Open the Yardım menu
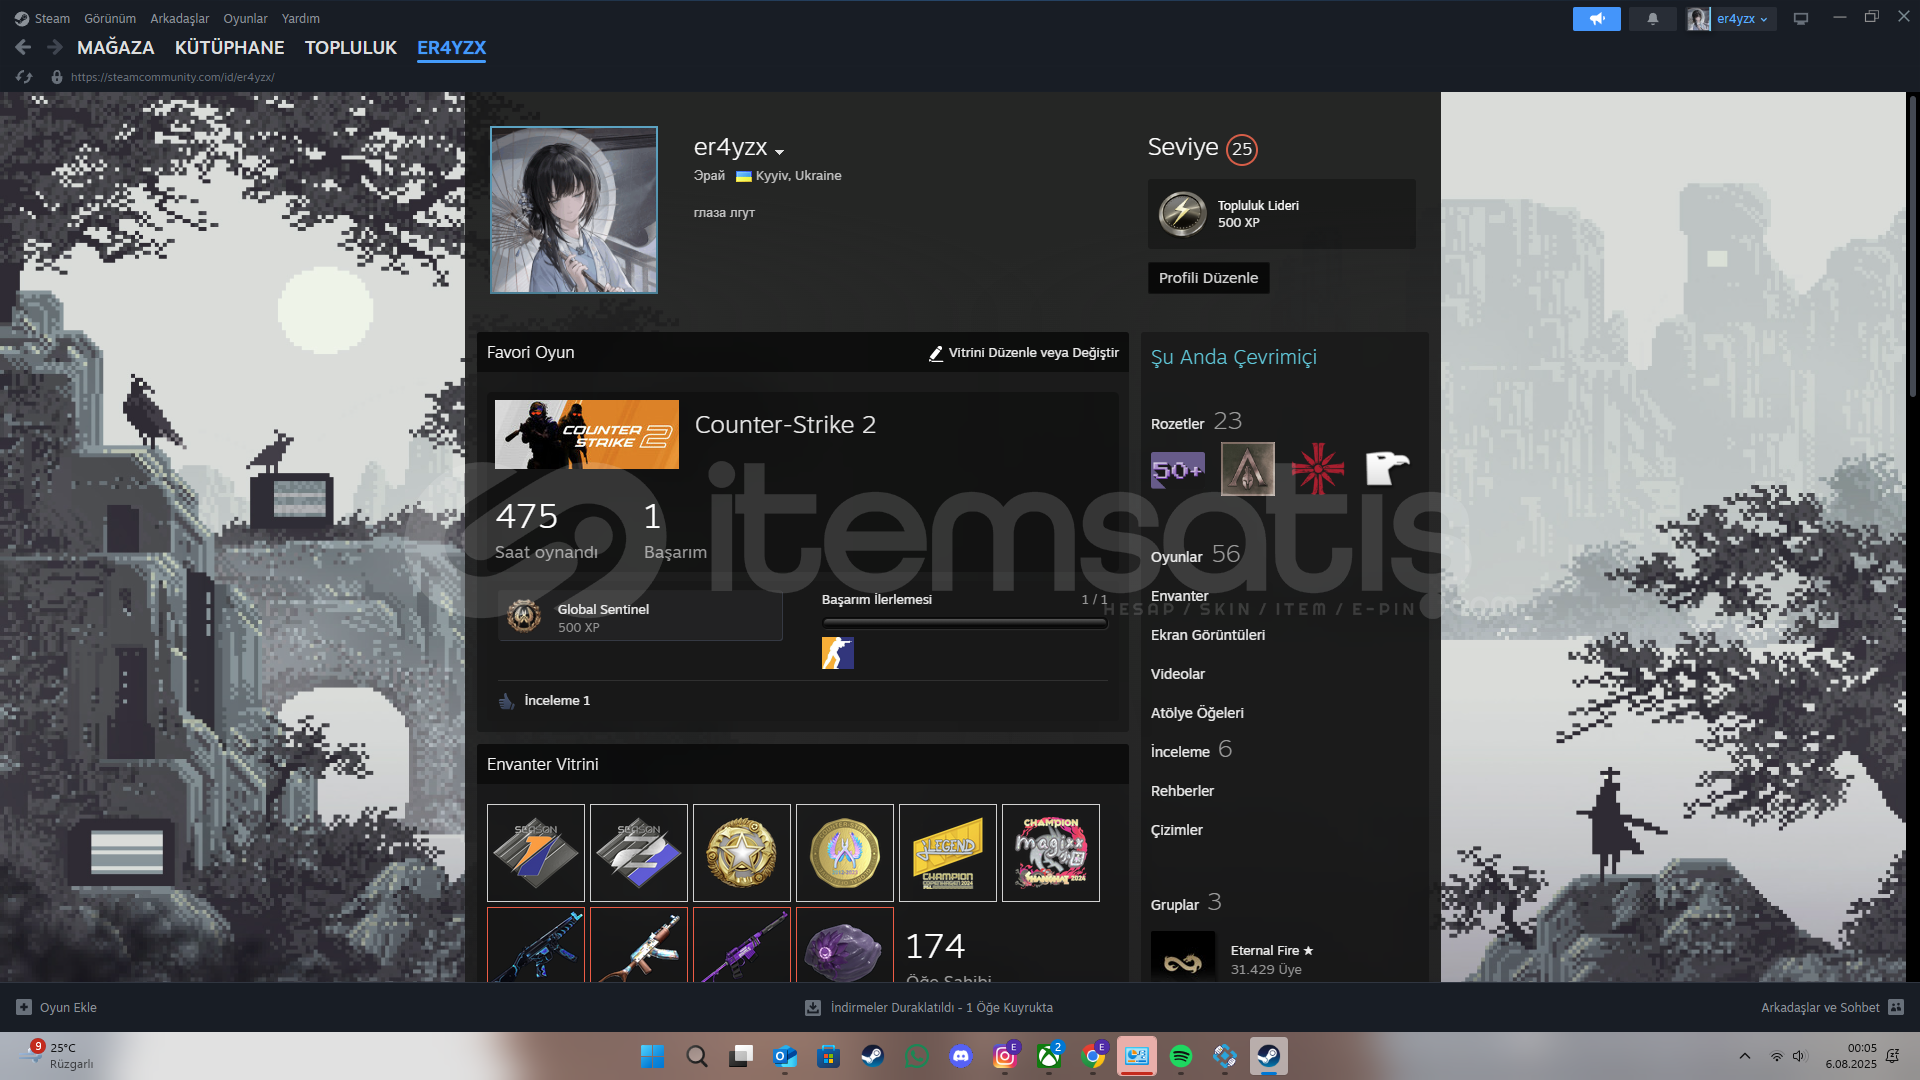Screen dimensions: 1920x1080 (301, 18)
